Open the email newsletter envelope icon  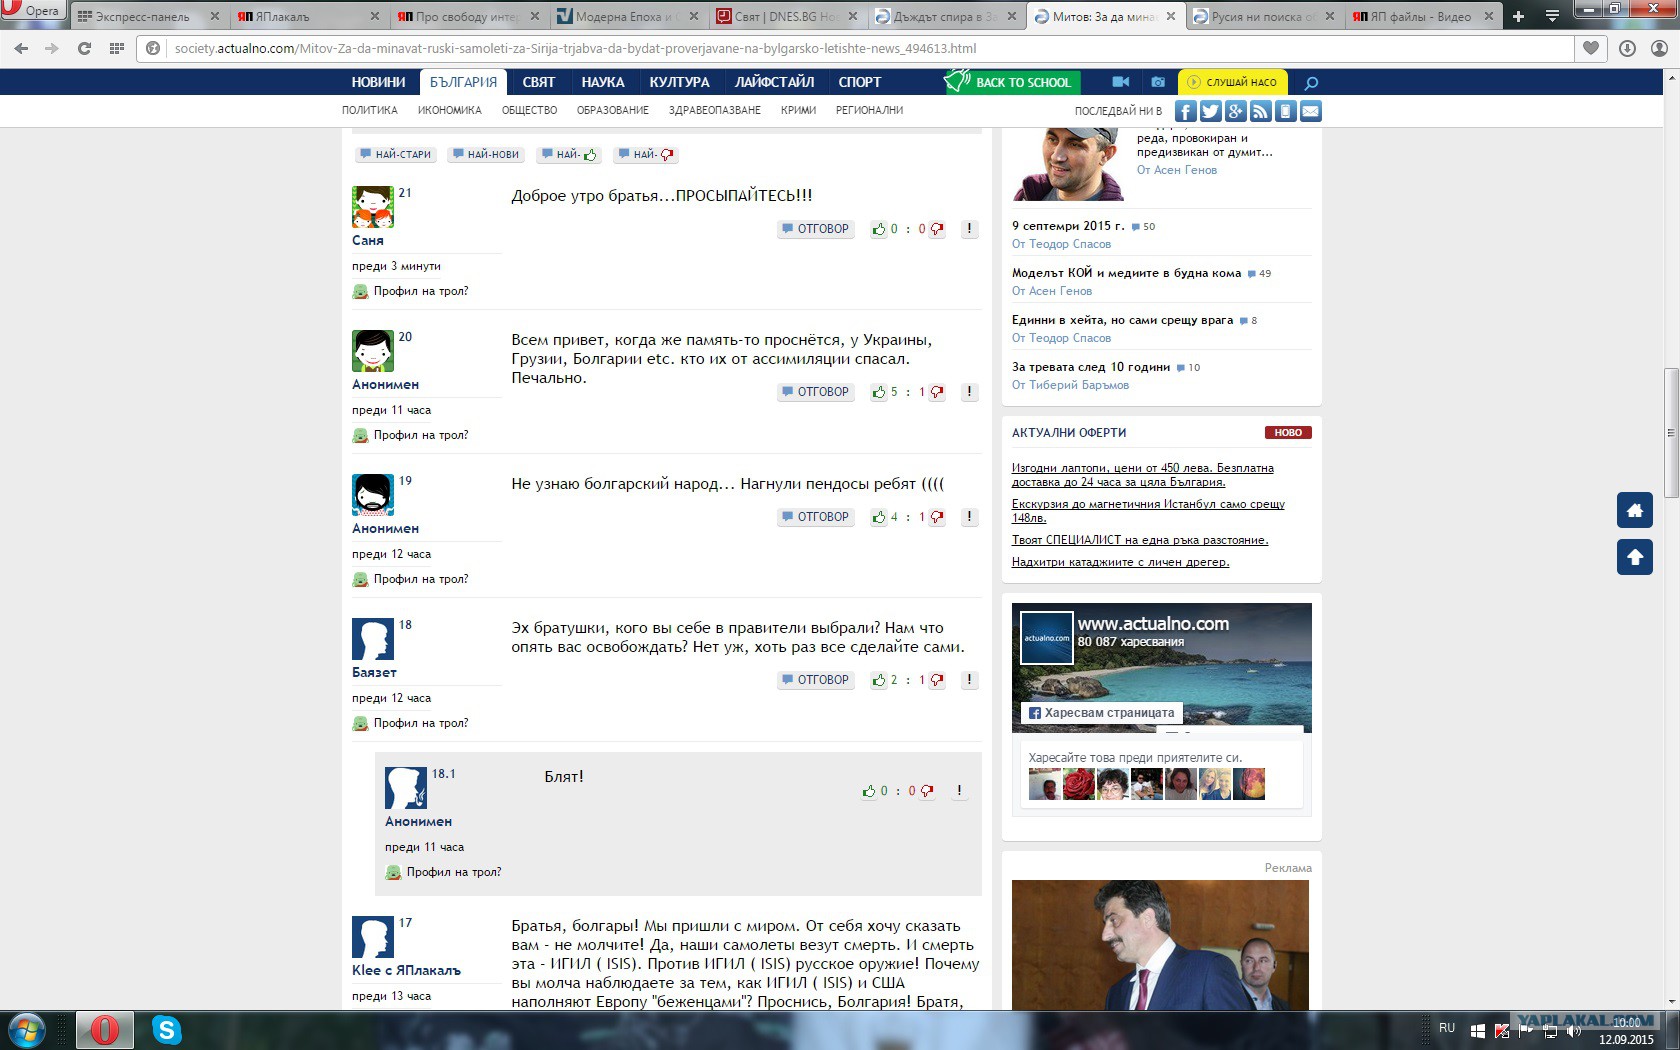pos(1310,111)
